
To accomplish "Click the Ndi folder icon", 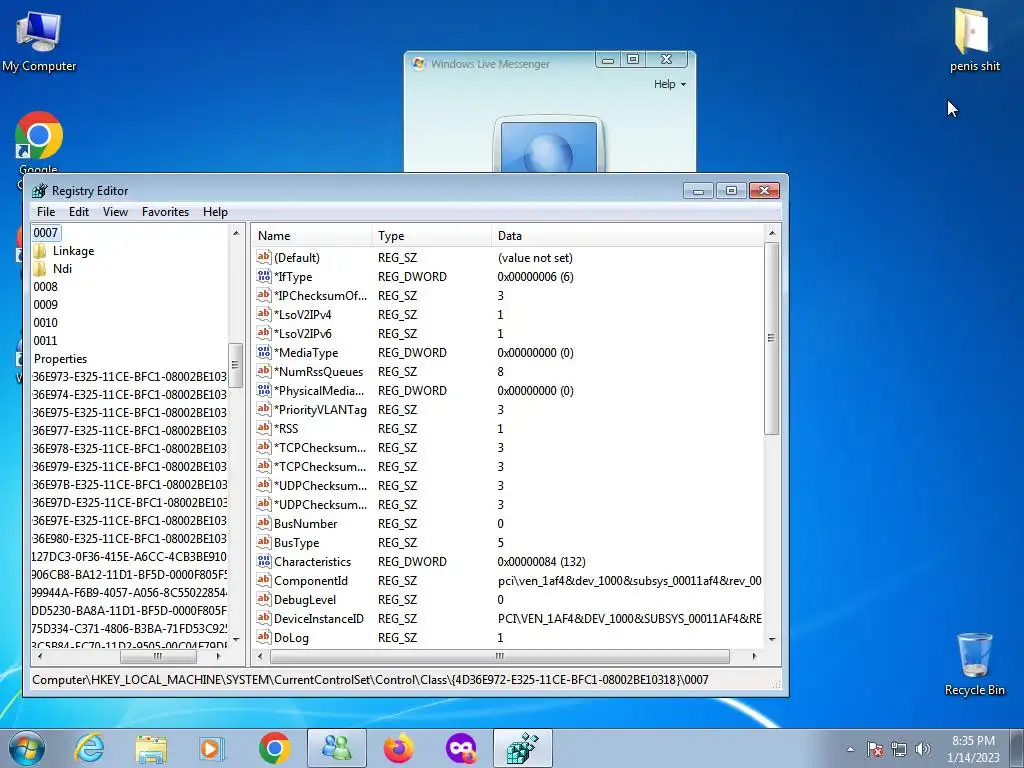I will click(40, 268).
